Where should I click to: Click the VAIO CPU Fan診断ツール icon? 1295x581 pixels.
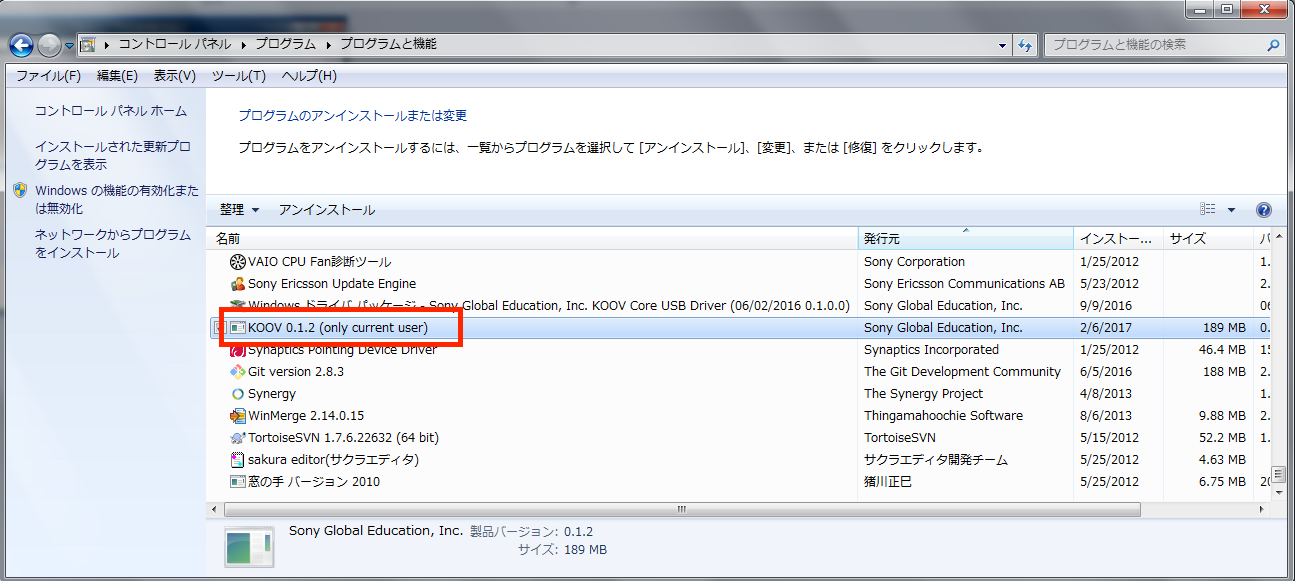pos(238,262)
